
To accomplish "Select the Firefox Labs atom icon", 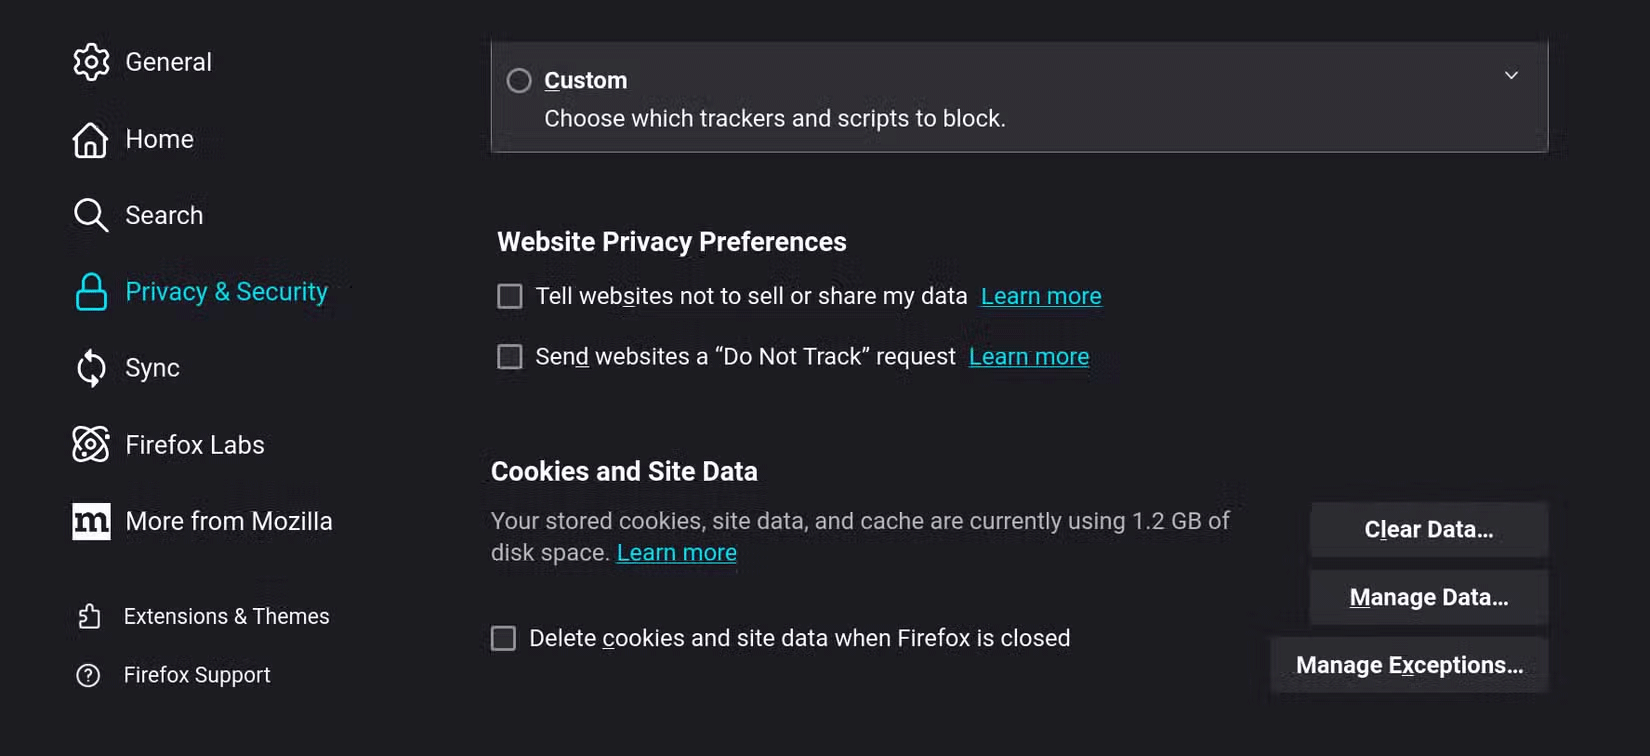I will pyautogui.click(x=91, y=444).
